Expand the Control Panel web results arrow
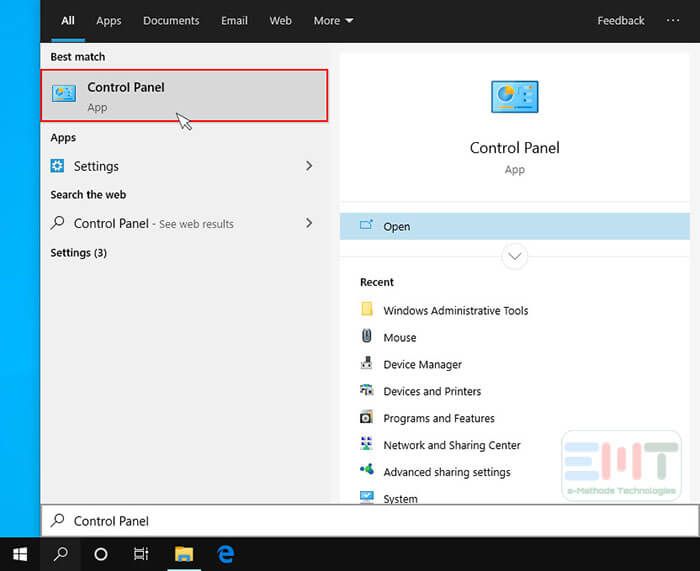The image size is (700, 571). (x=309, y=223)
